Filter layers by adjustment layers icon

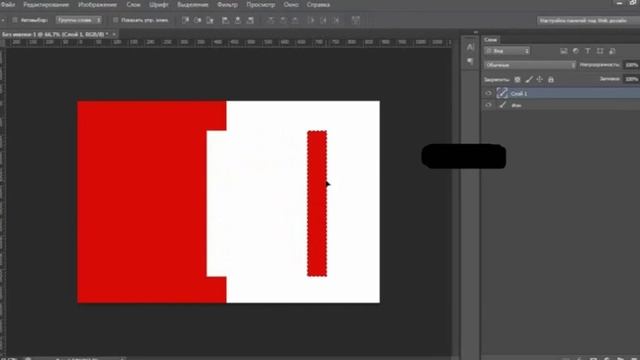(x=576, y=51)
